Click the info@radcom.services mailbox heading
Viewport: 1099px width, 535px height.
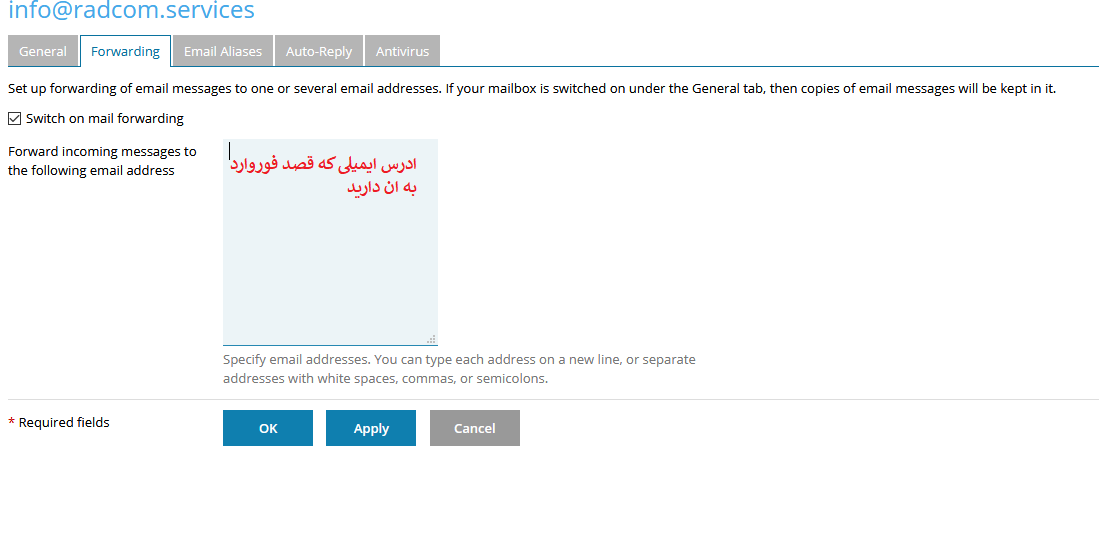click(131, 11)
